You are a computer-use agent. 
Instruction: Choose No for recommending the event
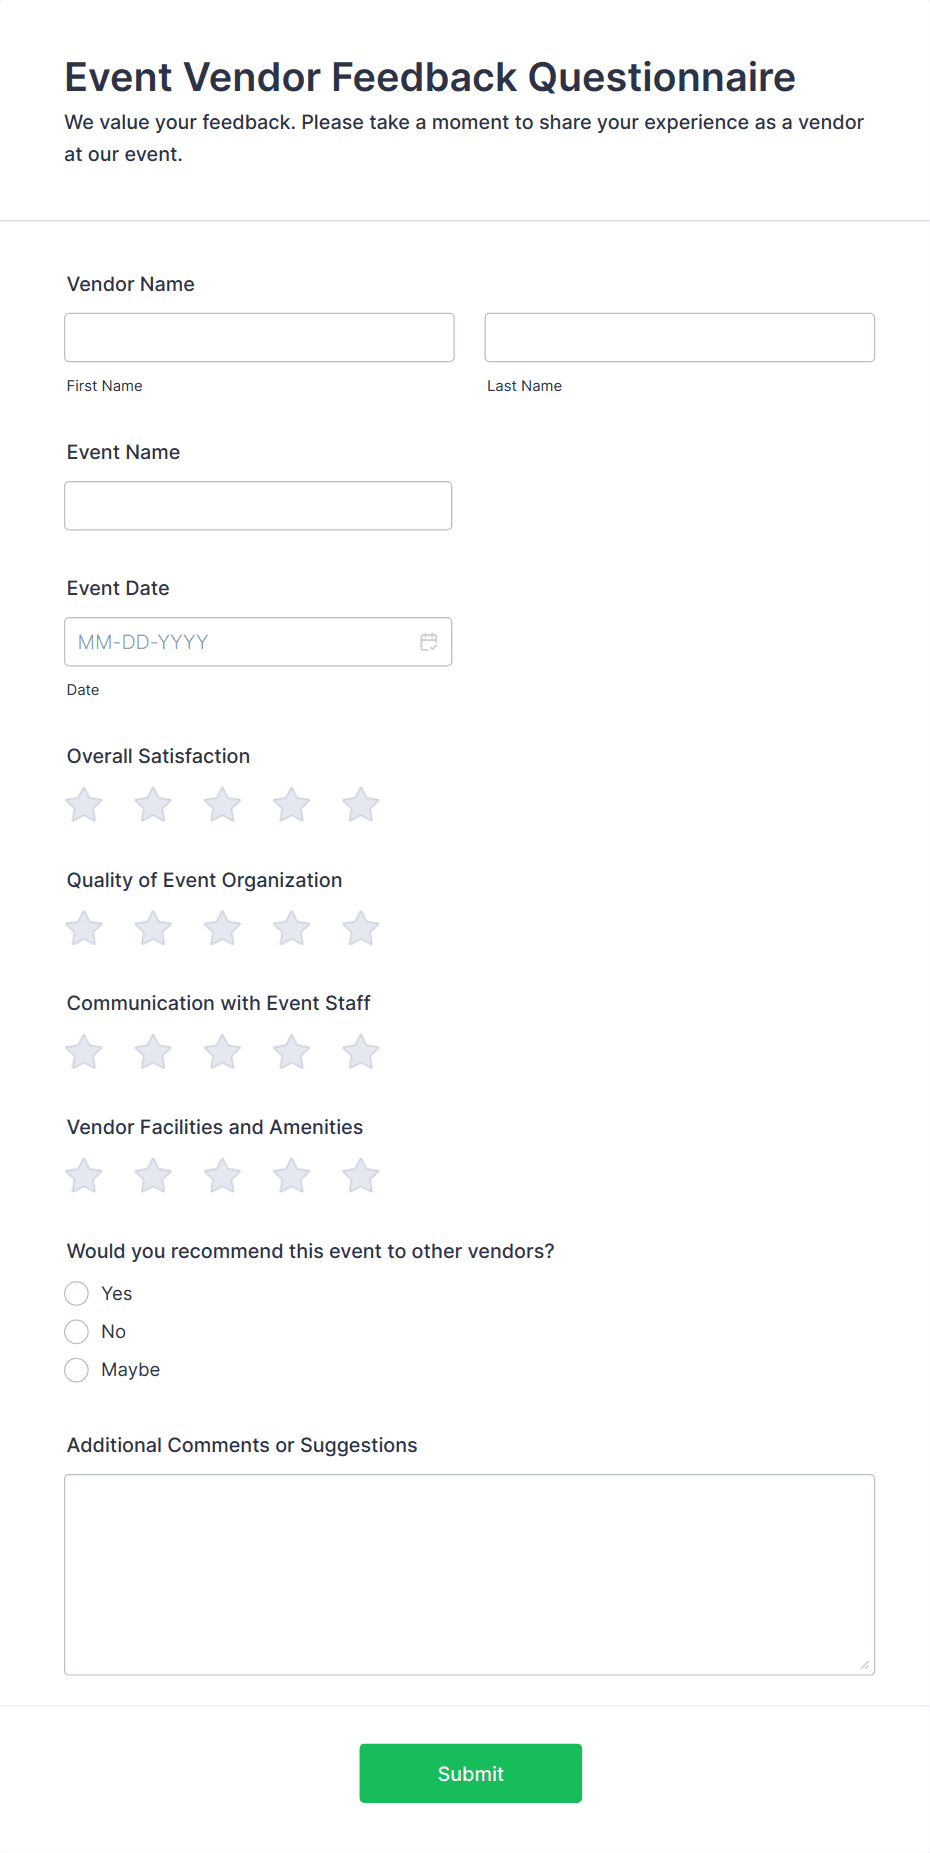76,1331
